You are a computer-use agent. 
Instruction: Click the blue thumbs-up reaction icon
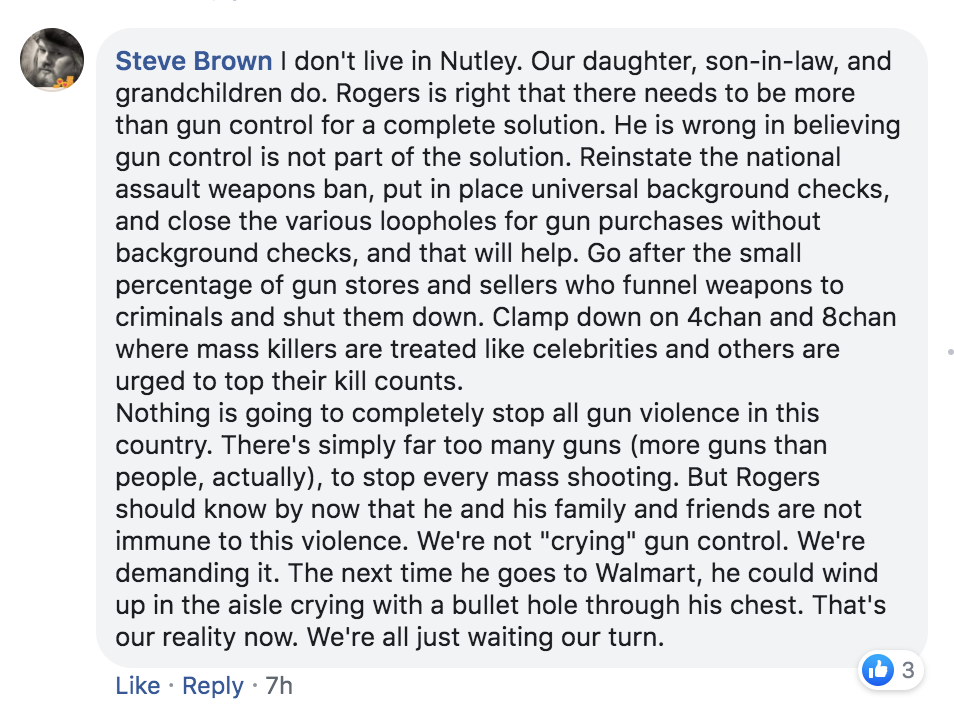coord(878,670)
